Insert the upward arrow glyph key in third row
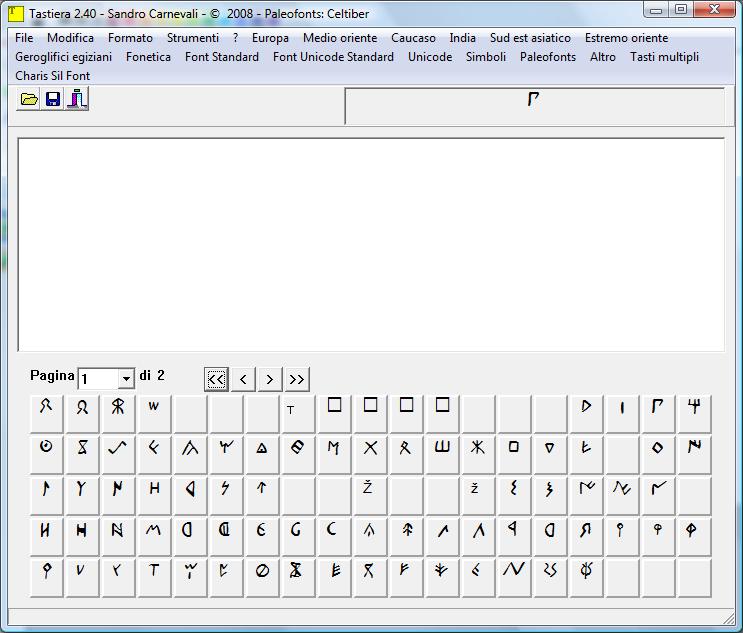The image size is (743, 633). (x=262, y=496)
